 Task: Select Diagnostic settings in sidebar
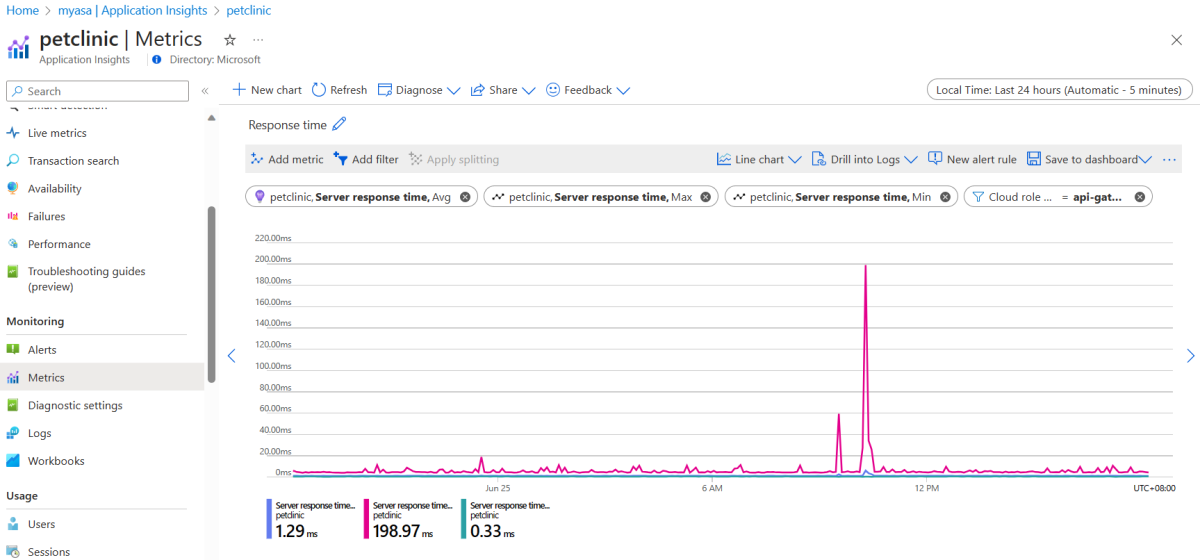tap(75, 406)
